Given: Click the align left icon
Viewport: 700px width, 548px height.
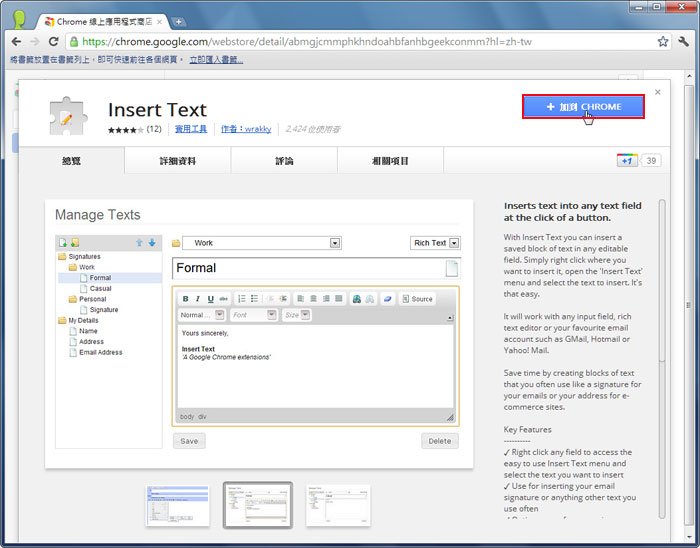Looking at the screenshot, I should [x=300, y=299].
